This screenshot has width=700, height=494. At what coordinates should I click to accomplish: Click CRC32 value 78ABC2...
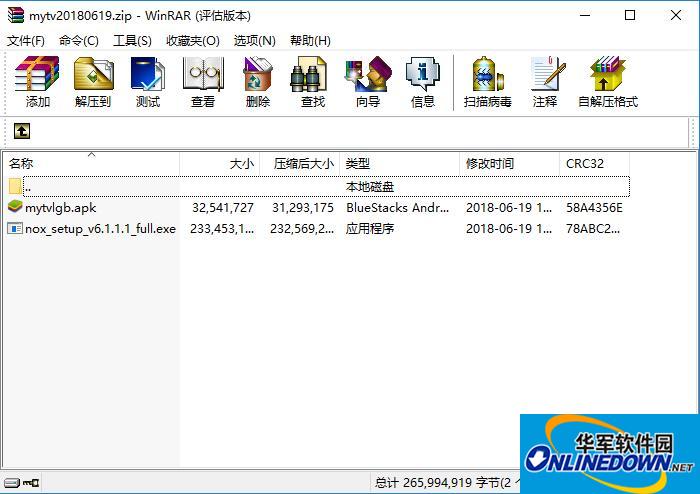pos(592,228)
